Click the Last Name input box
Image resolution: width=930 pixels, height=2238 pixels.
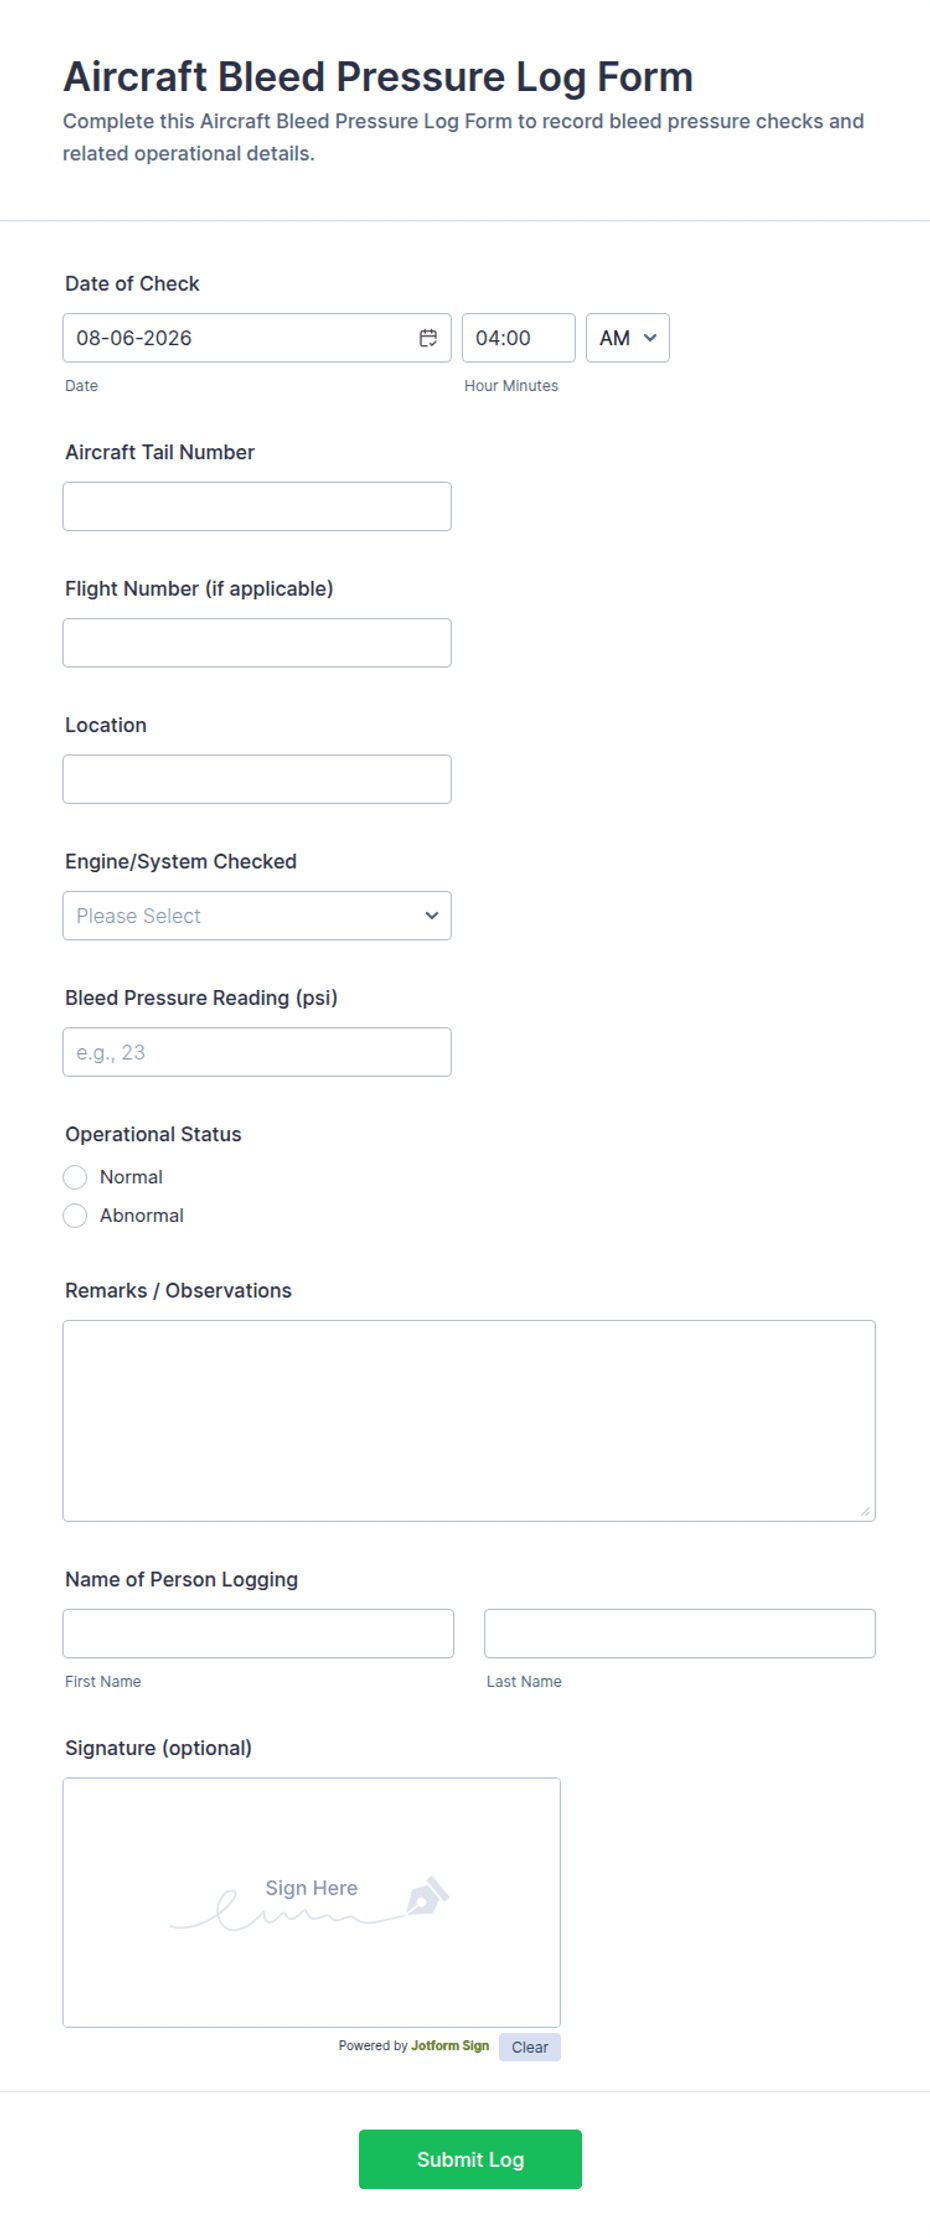click(x=680, y=1634)
